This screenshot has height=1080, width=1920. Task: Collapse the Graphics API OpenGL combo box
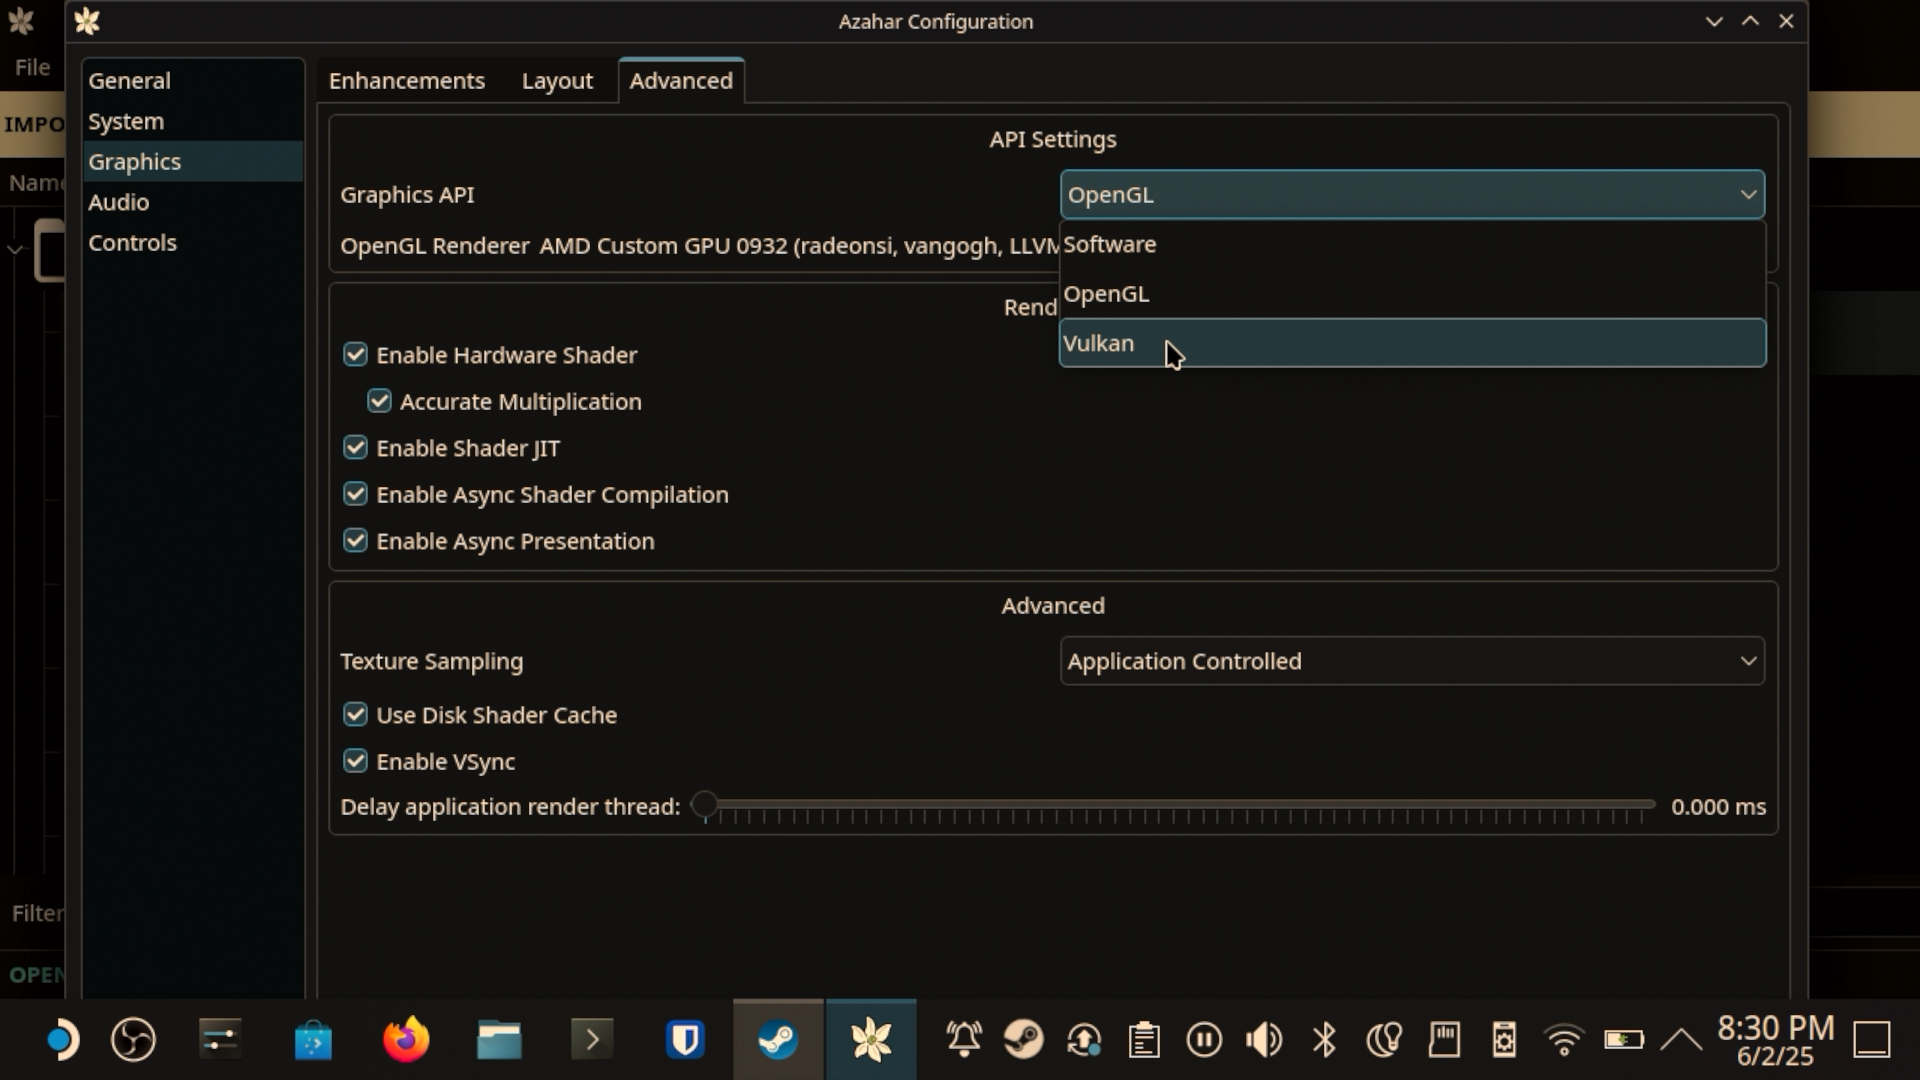tap(1412, 194)
